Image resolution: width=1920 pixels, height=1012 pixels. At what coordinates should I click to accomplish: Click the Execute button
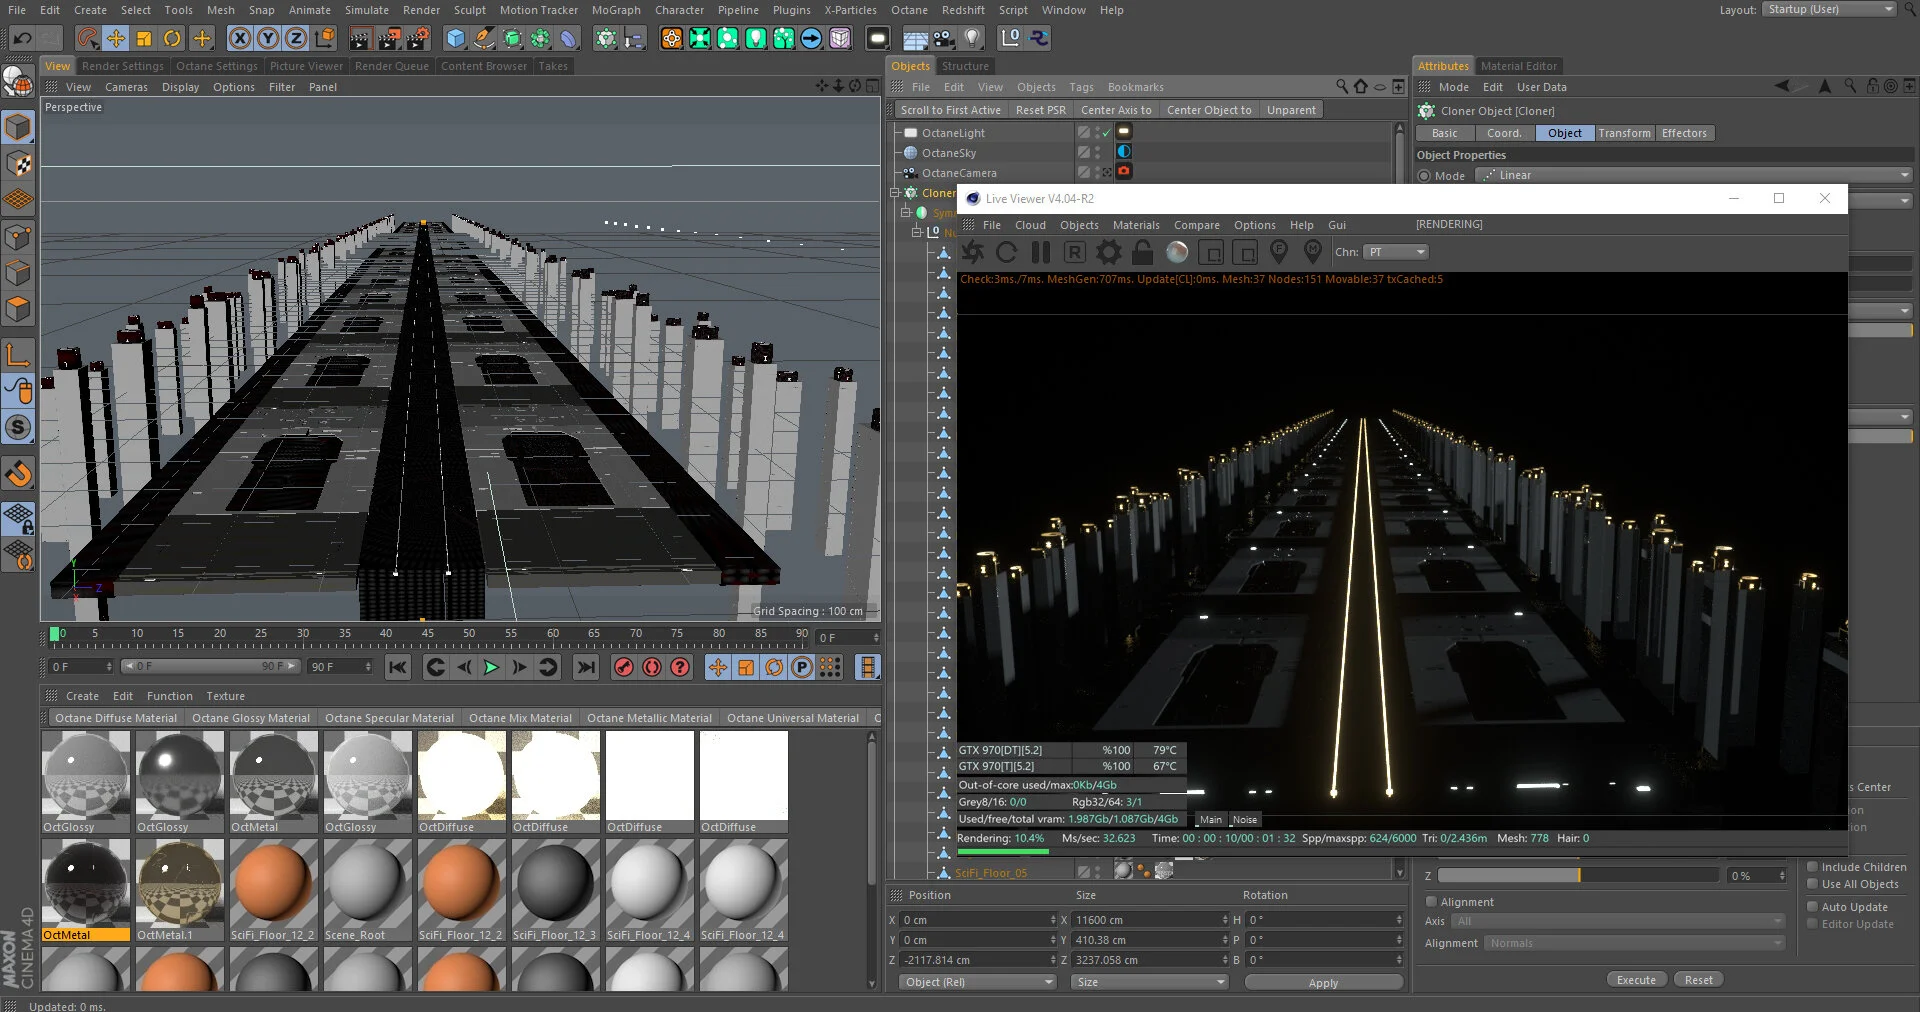[x=1636, y=980]
